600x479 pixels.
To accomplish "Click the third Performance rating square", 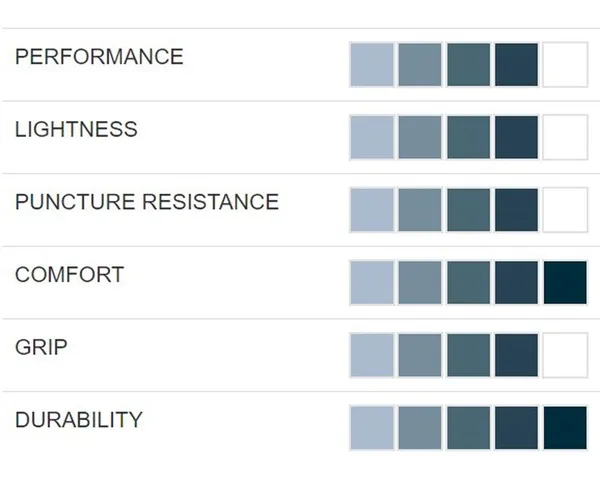I will [468, 65].
